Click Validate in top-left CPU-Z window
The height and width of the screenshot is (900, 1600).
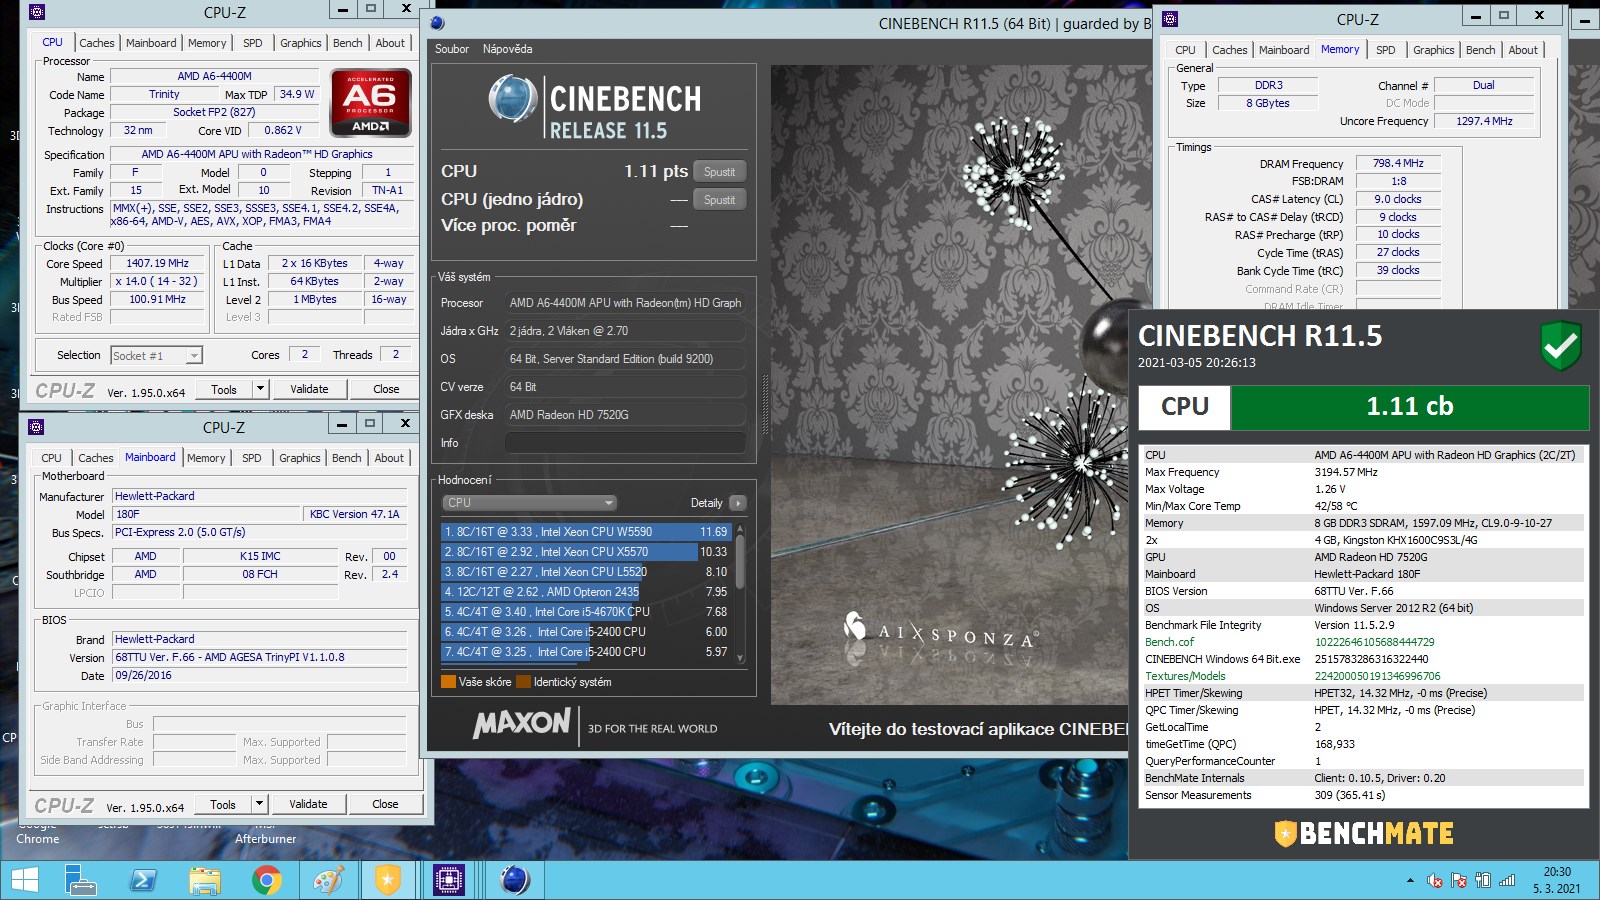pos(309,389)
